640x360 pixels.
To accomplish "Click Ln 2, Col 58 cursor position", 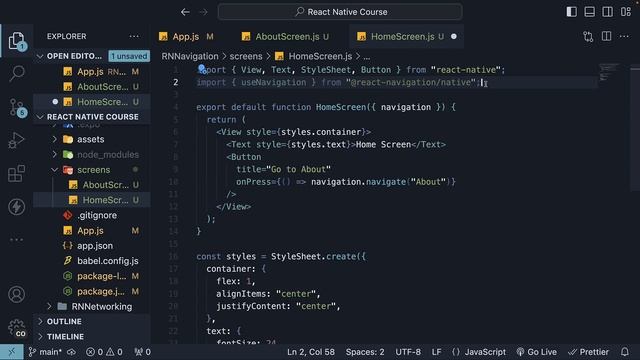I will [311, 352].
